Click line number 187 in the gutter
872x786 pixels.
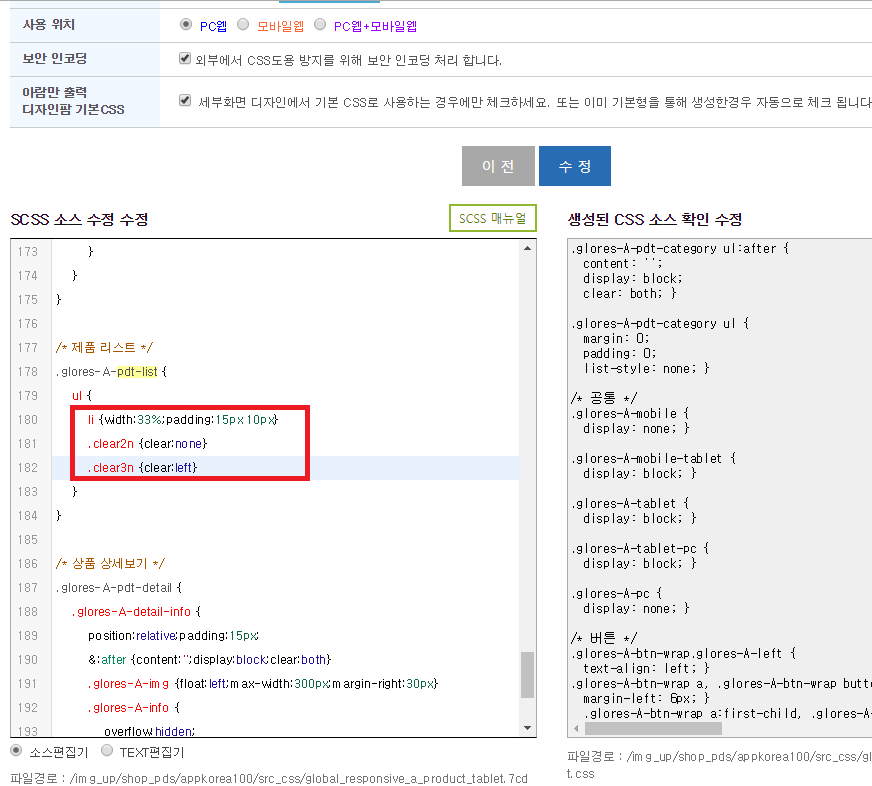click(x=28, y=587)
